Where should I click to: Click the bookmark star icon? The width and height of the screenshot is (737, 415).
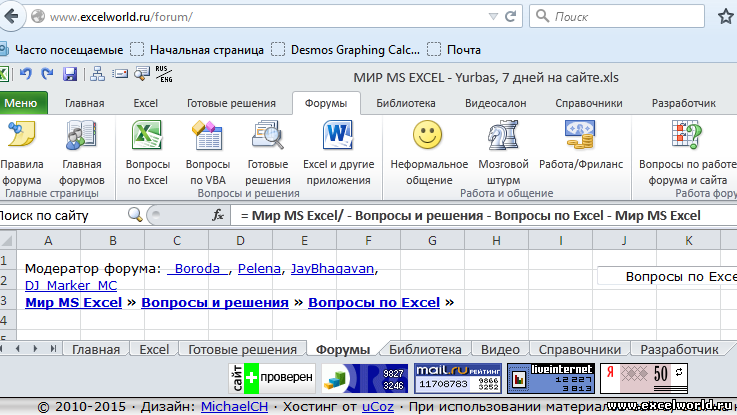(x=726, y=16)
